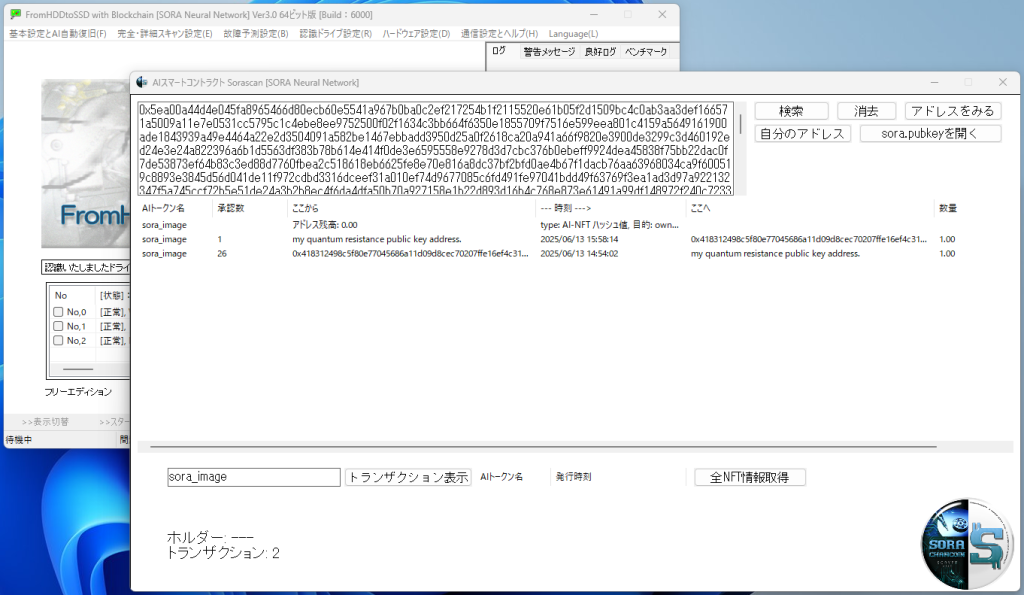The height and width of the screenshot is (595, 1024).
Task: Click the ホルダー: --- label
Action: point(210,538)
